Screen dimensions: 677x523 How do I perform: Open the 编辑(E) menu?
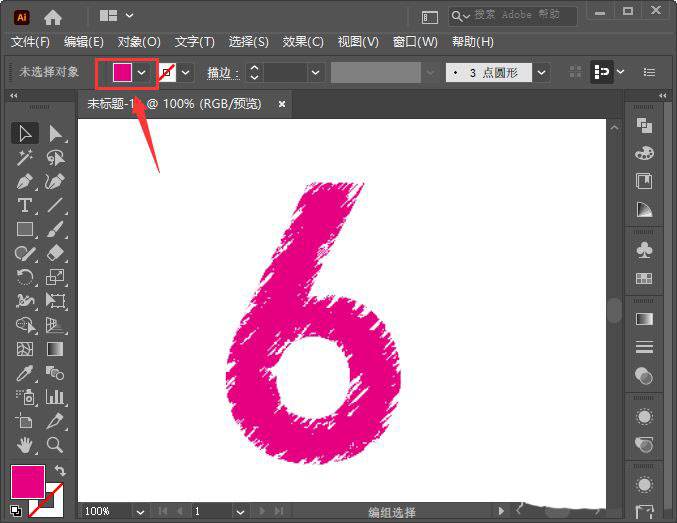click(84, 42)
